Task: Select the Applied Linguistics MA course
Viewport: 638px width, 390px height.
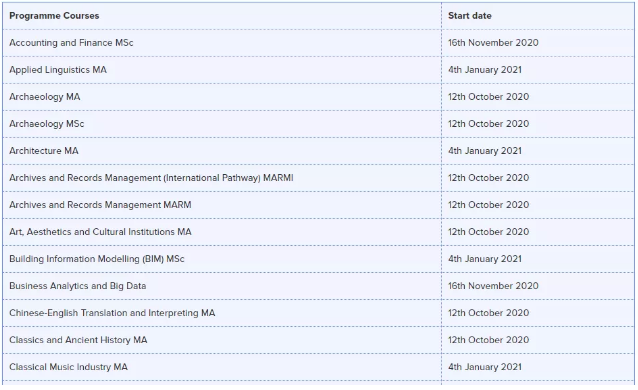Action: [58, 70]
